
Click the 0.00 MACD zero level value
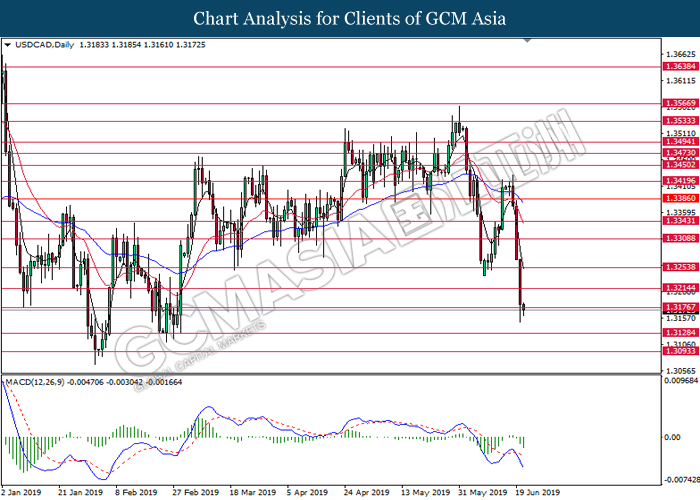tap(672, 437)
